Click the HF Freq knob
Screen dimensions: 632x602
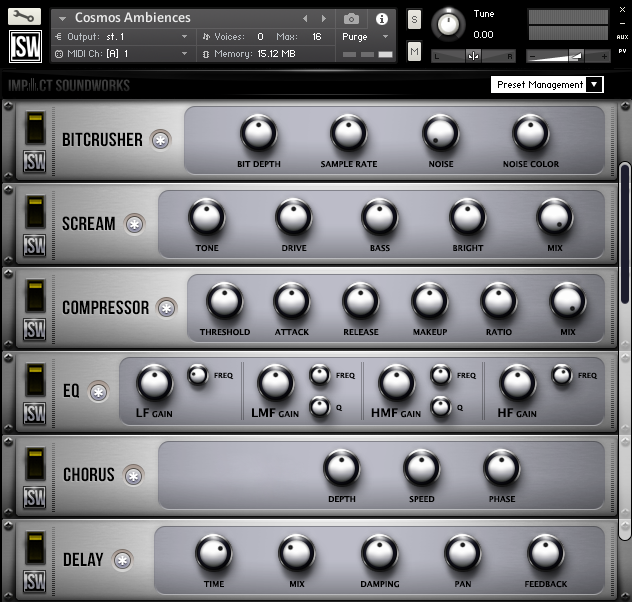click(561, 375)
